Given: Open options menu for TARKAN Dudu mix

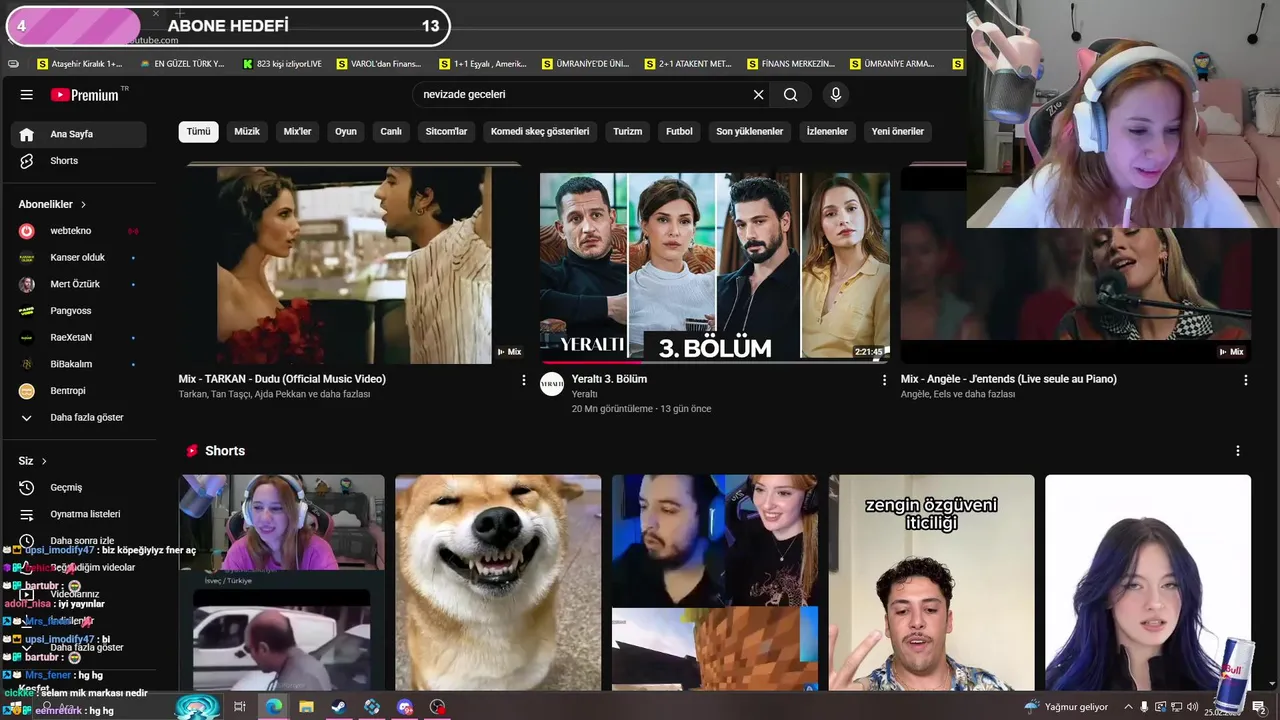Looking at the screenshot, I should coord(523,380).
